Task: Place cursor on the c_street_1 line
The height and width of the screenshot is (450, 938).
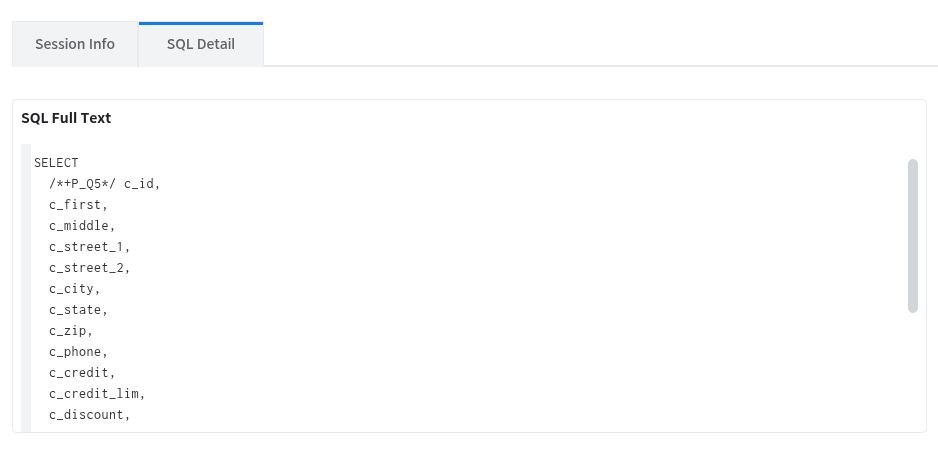Action: 89,246
